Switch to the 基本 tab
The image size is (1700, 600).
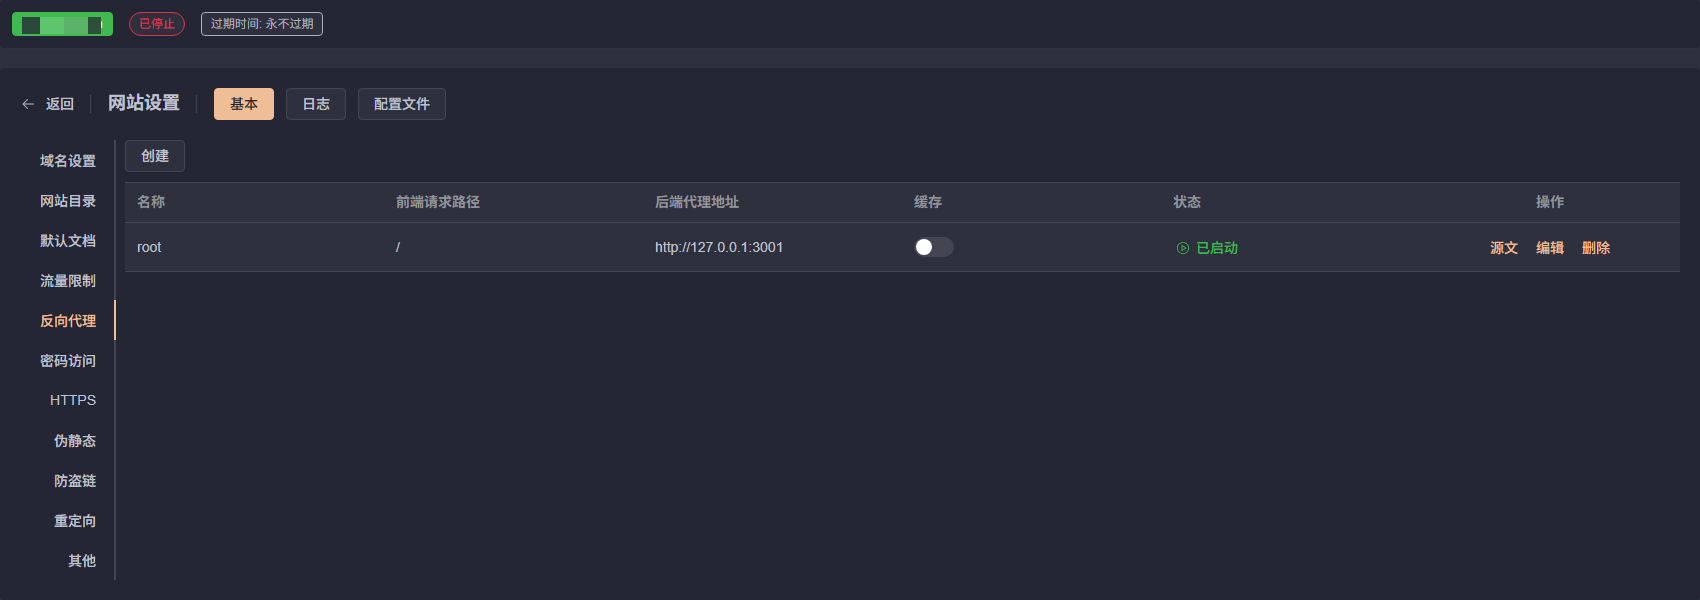(x=244, y=104)
